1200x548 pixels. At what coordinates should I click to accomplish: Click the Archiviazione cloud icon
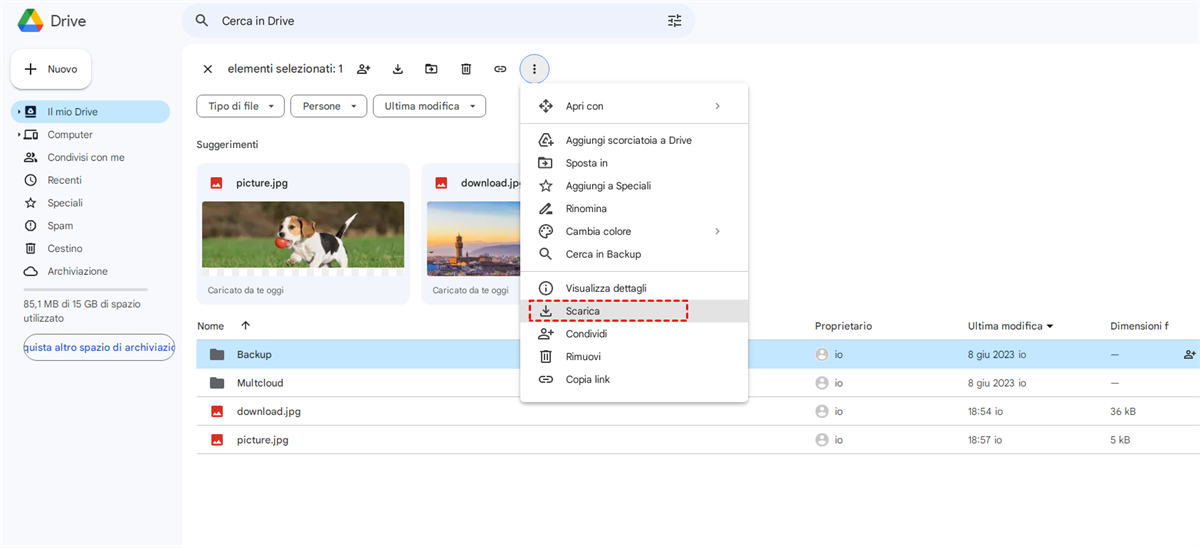click(30, 271)
